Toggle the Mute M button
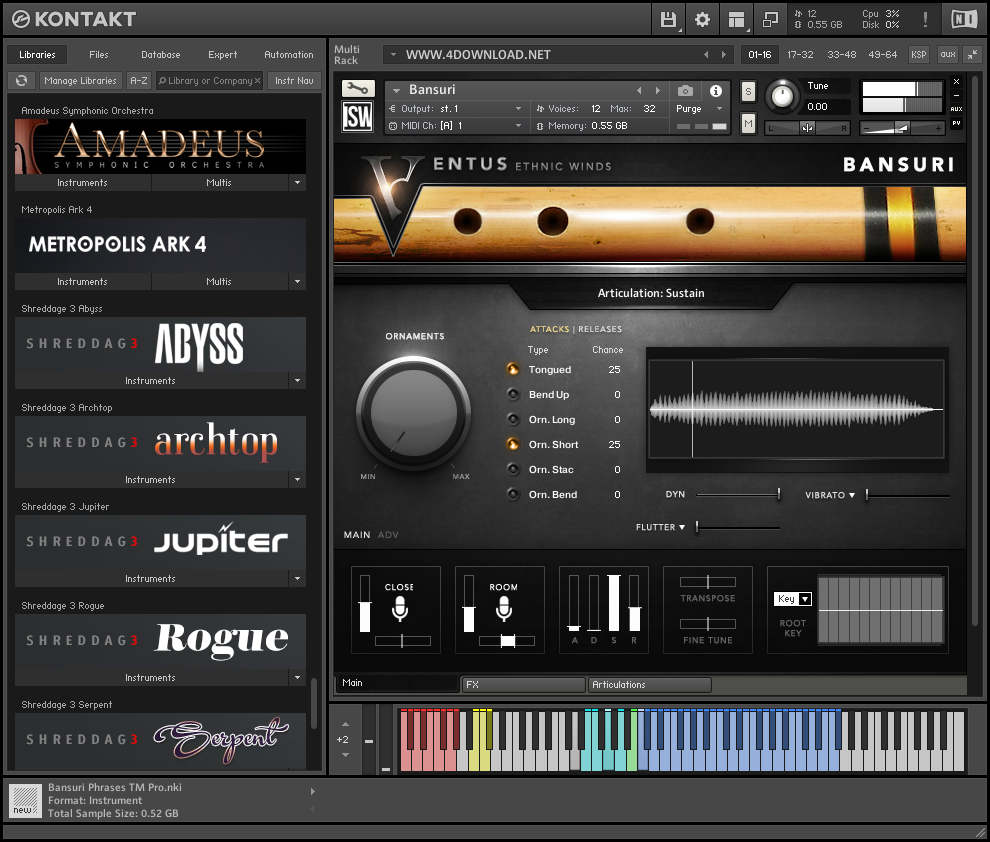The width and height of the screenshot is (990, 842). pyautogui.click(x=748, y=124)
